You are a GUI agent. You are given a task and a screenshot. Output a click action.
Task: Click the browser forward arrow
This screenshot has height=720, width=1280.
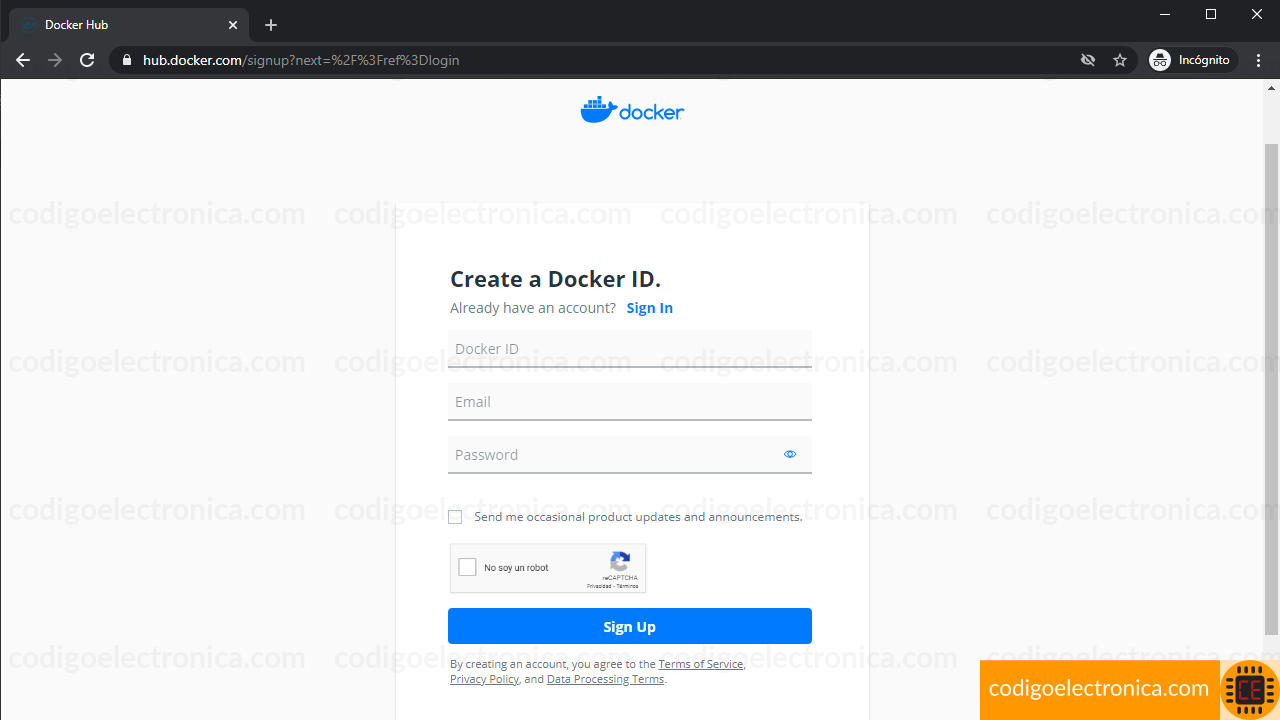pyautogui.click(x=55, y=60)
